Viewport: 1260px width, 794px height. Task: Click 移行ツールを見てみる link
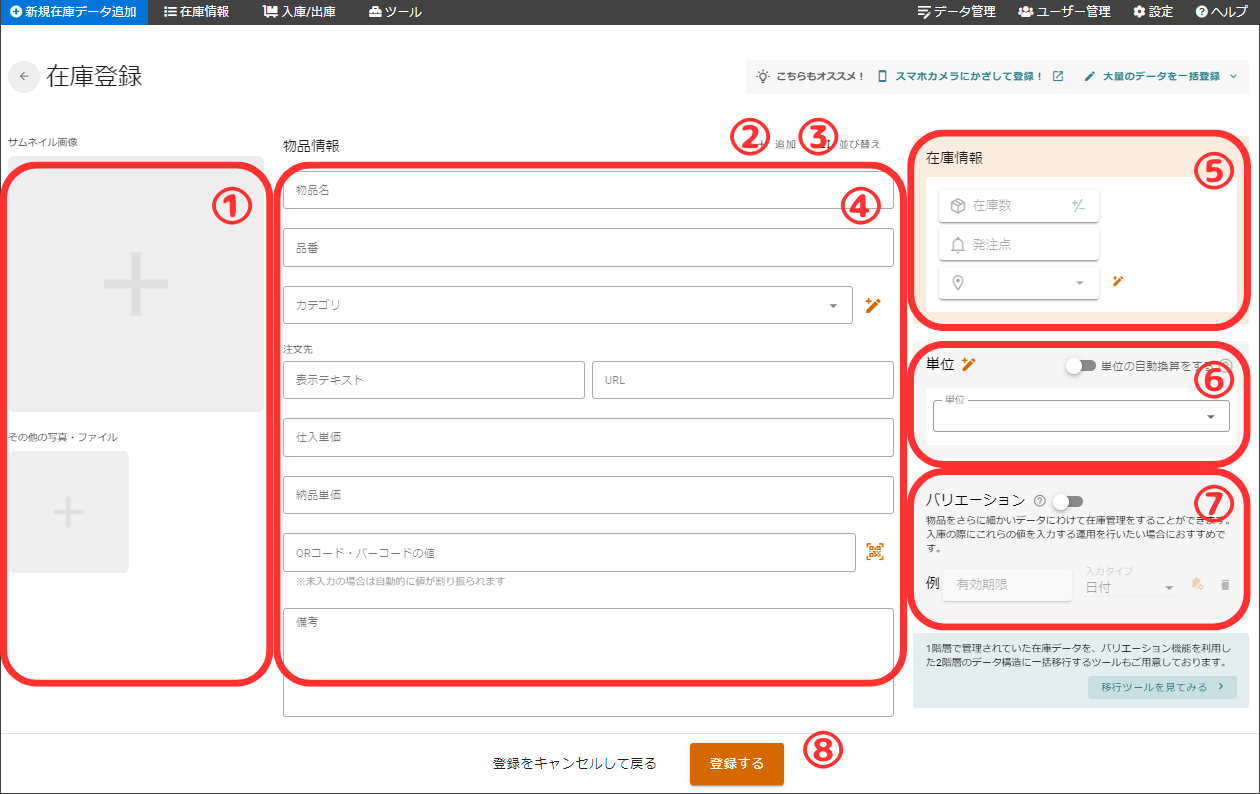pos(1161,688)
